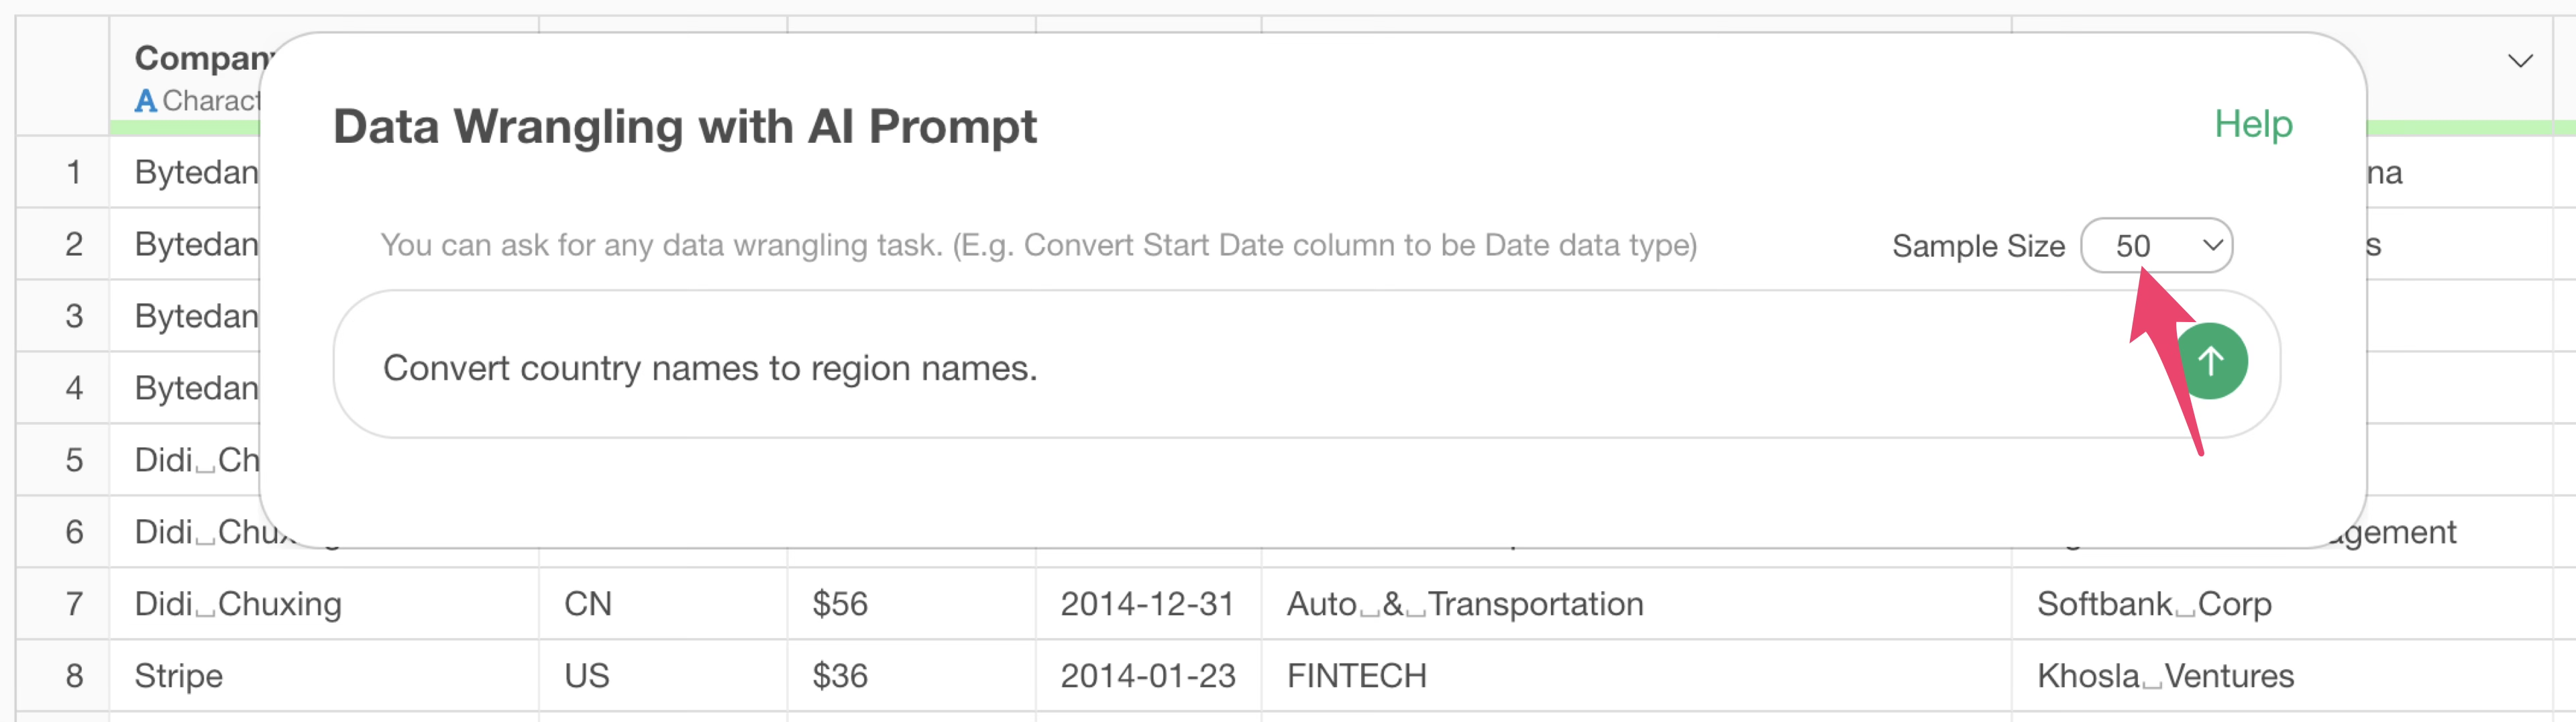The width and height of the screenshot is (2576, 722).
Task: Select the Company column header
Action: pos(200,58)
